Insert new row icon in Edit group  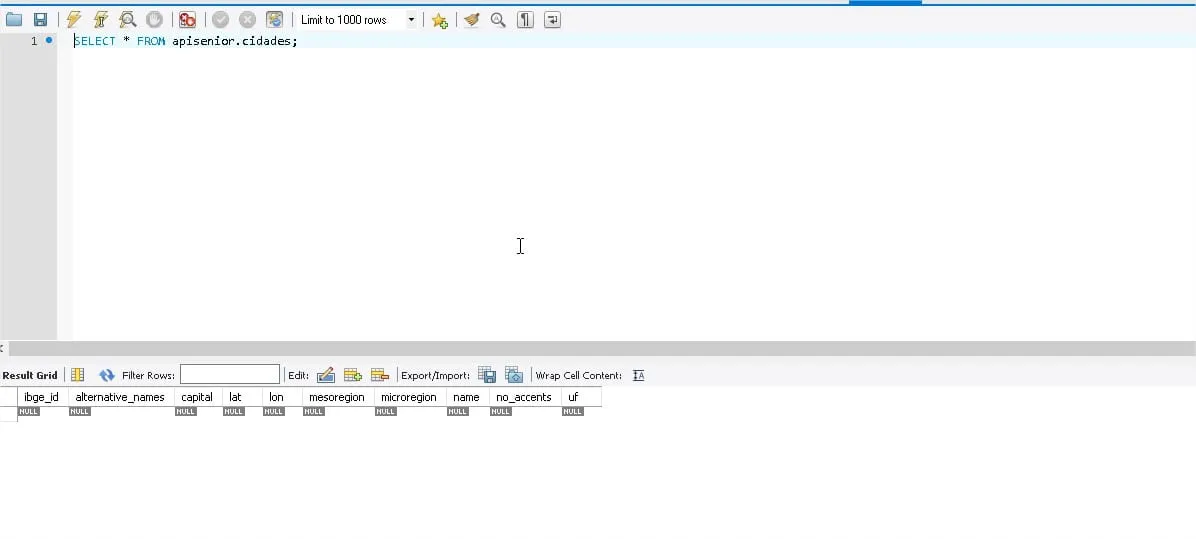(352, 375)
